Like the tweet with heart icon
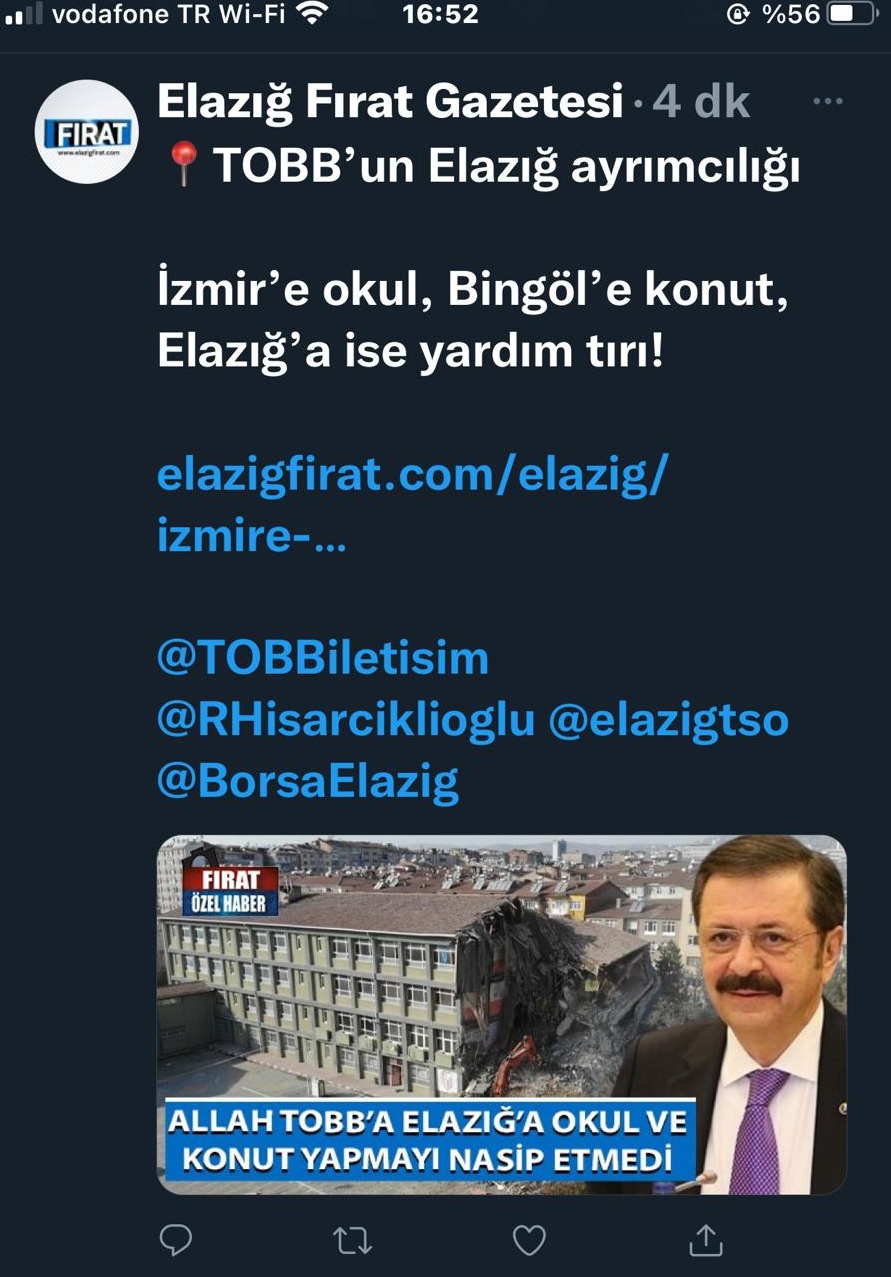The image size is (891, 1277). [529, 1241]
